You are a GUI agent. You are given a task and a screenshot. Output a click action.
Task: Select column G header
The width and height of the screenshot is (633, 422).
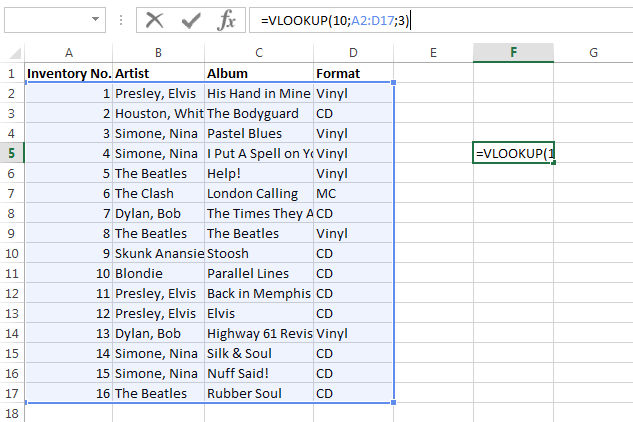point(593,53)
